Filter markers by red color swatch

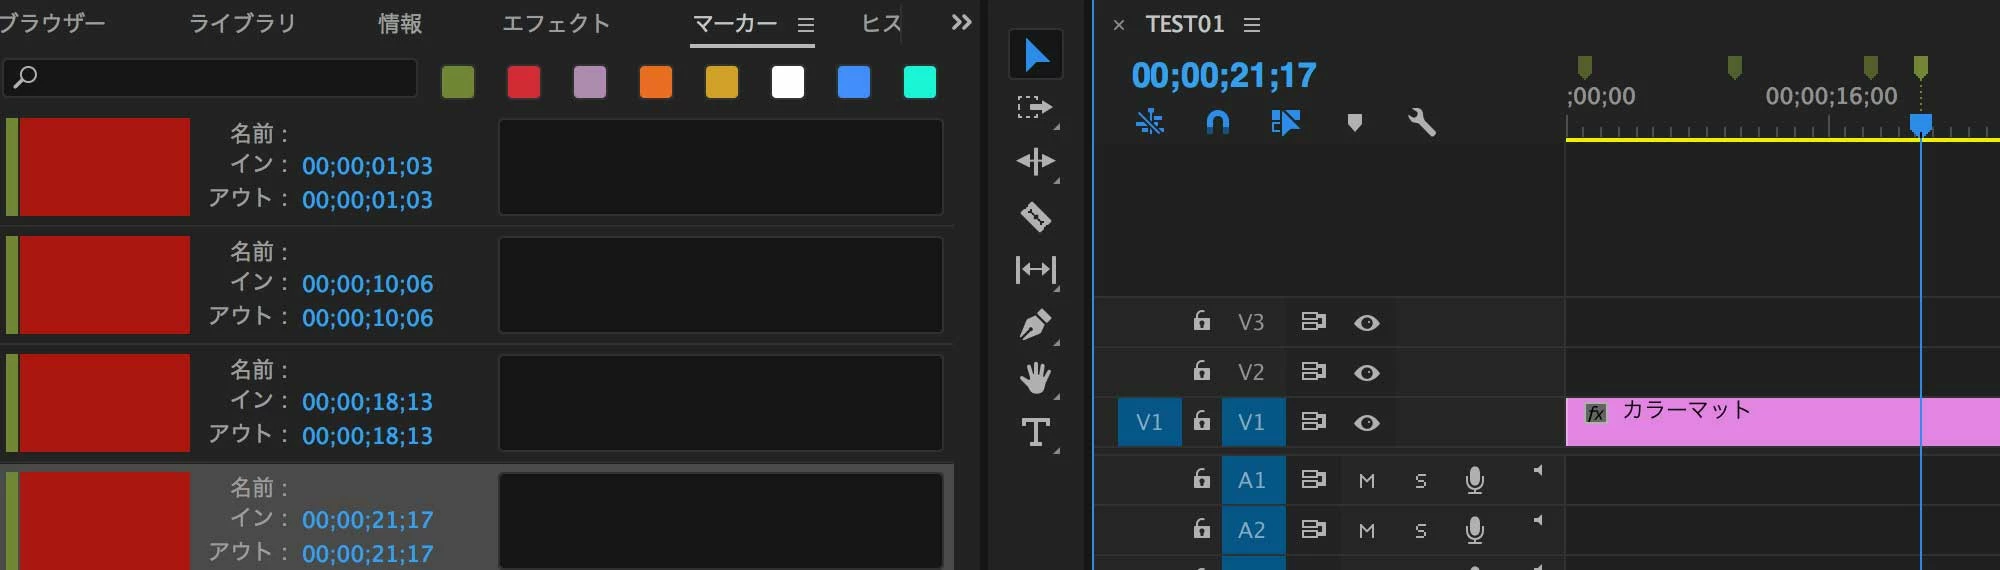[x=524, y=82]
